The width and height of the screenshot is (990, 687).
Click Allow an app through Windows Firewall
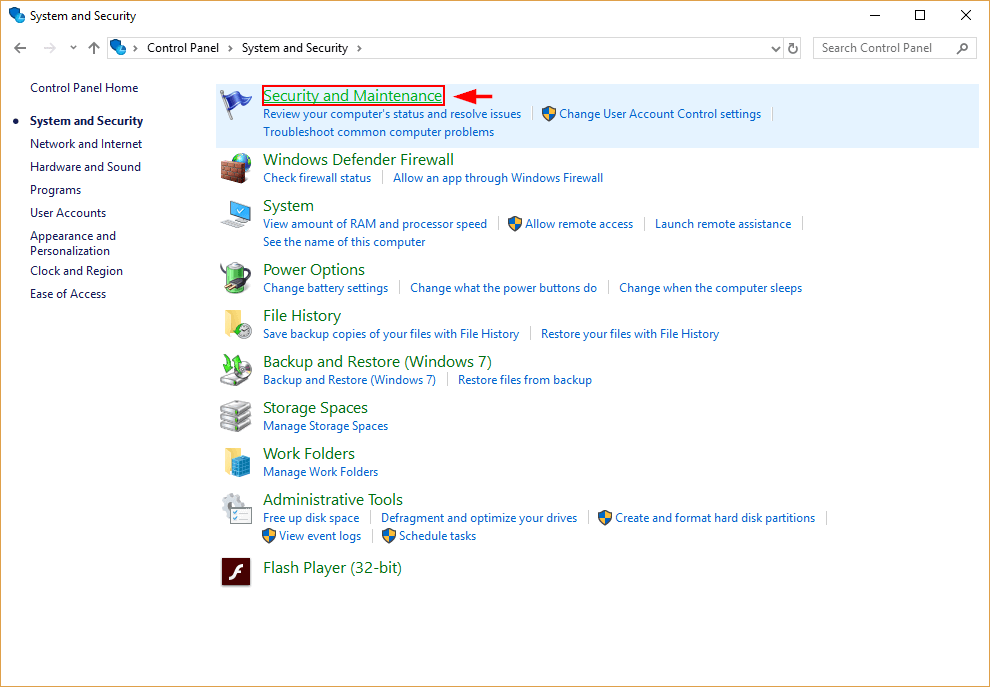pos(498,178)
